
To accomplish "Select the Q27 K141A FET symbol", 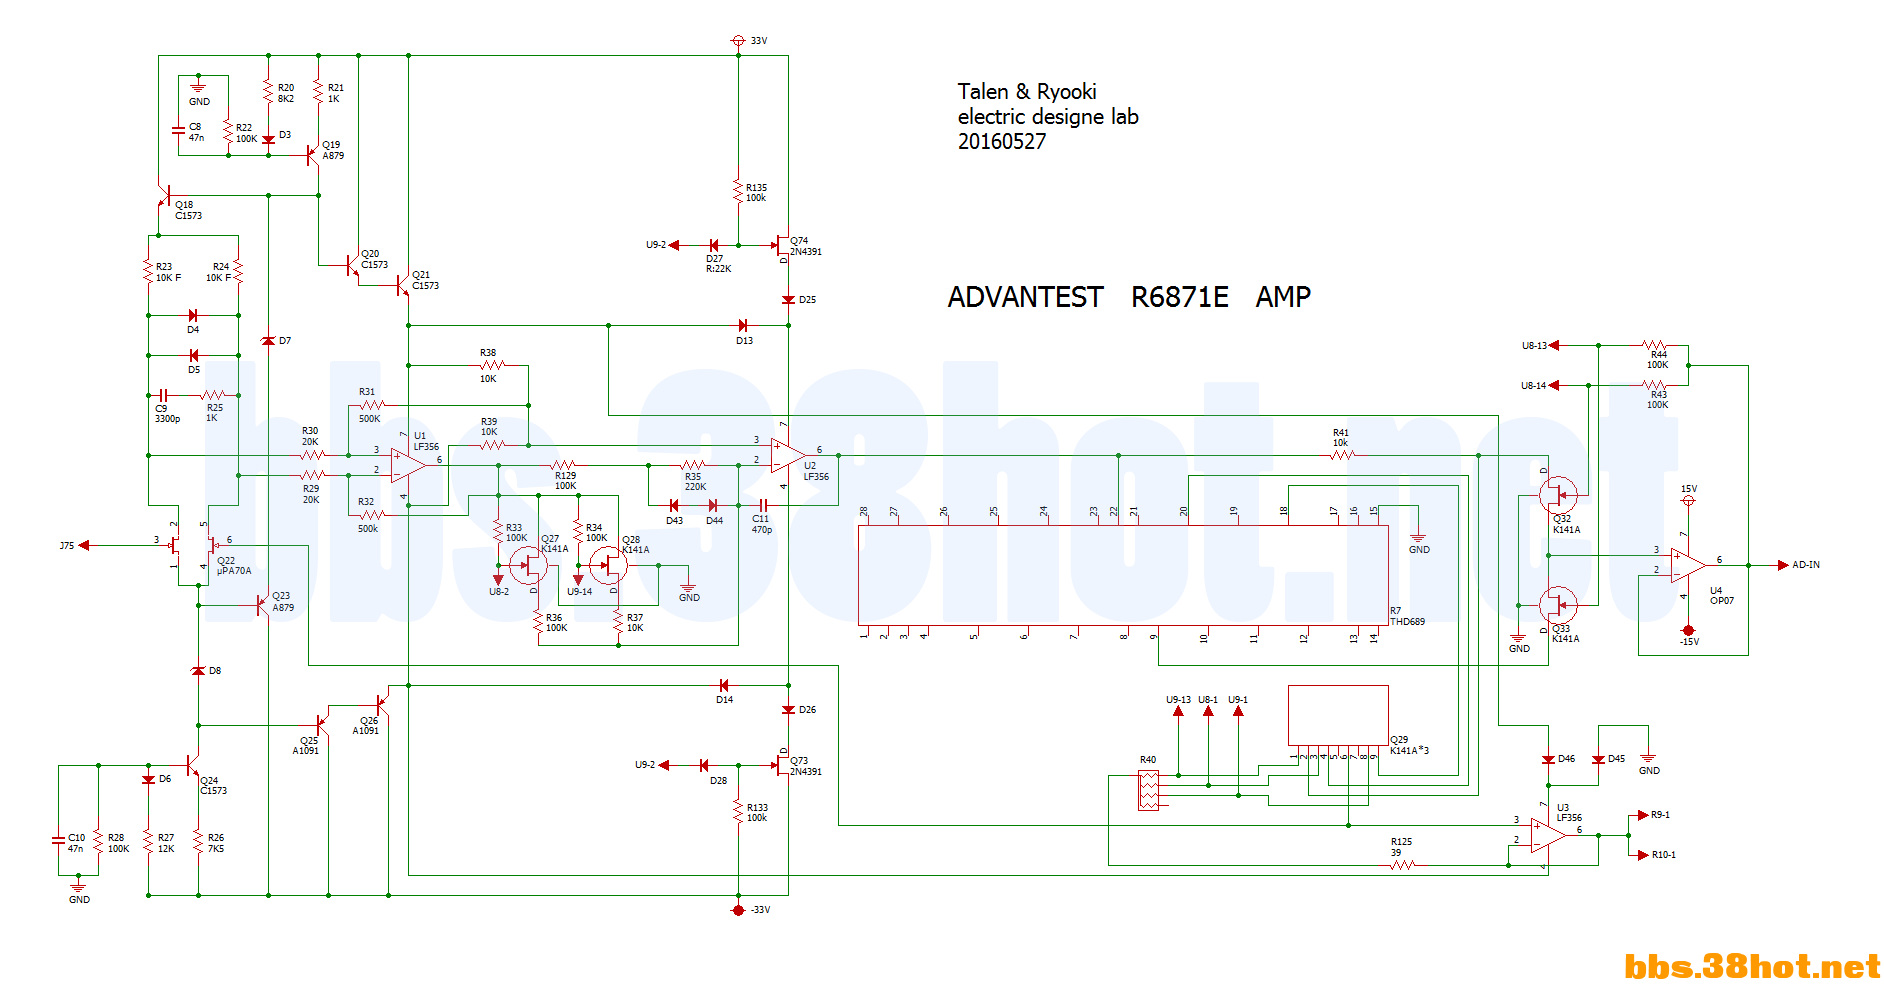I will pyautogui.click(x=528, y=566).
